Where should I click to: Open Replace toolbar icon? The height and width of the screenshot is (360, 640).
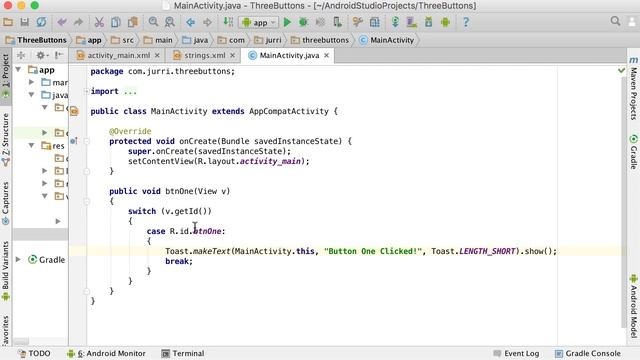point(170,22)
